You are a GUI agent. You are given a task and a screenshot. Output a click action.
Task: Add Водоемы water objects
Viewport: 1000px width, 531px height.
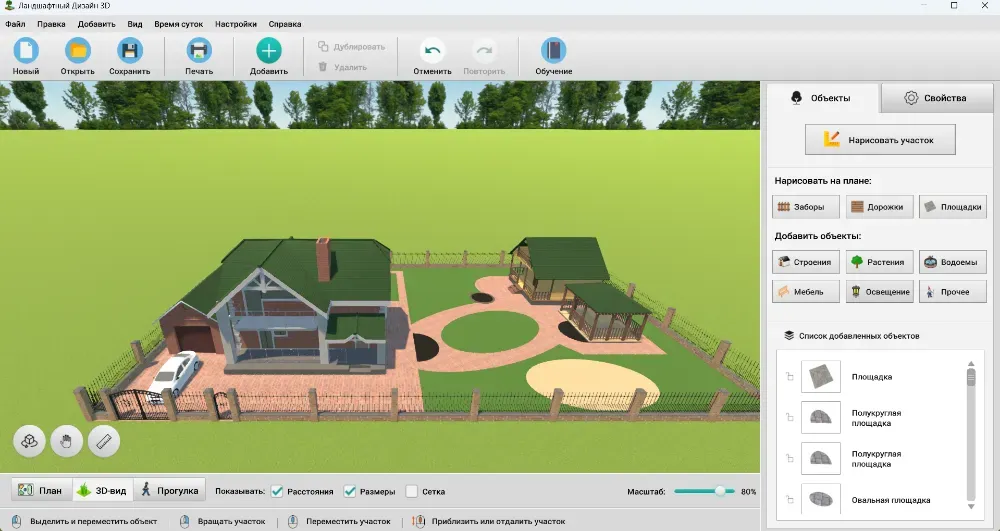[x=953, y=262]
